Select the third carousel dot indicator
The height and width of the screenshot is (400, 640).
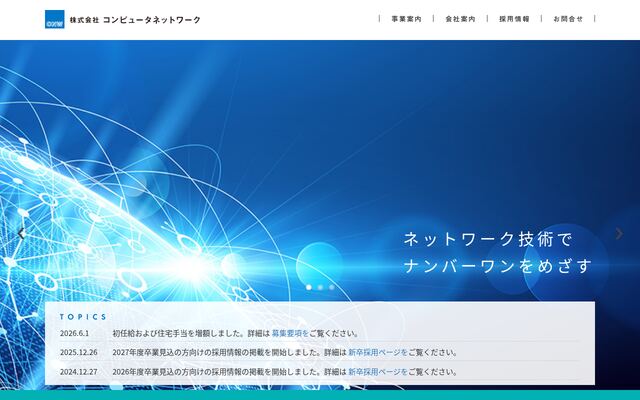point(331,287)
